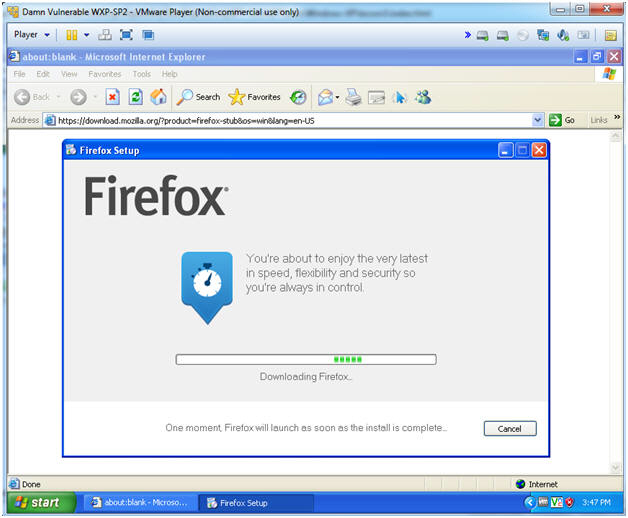Click the IE vertical scrollbar down arrow

pos(615,468)
